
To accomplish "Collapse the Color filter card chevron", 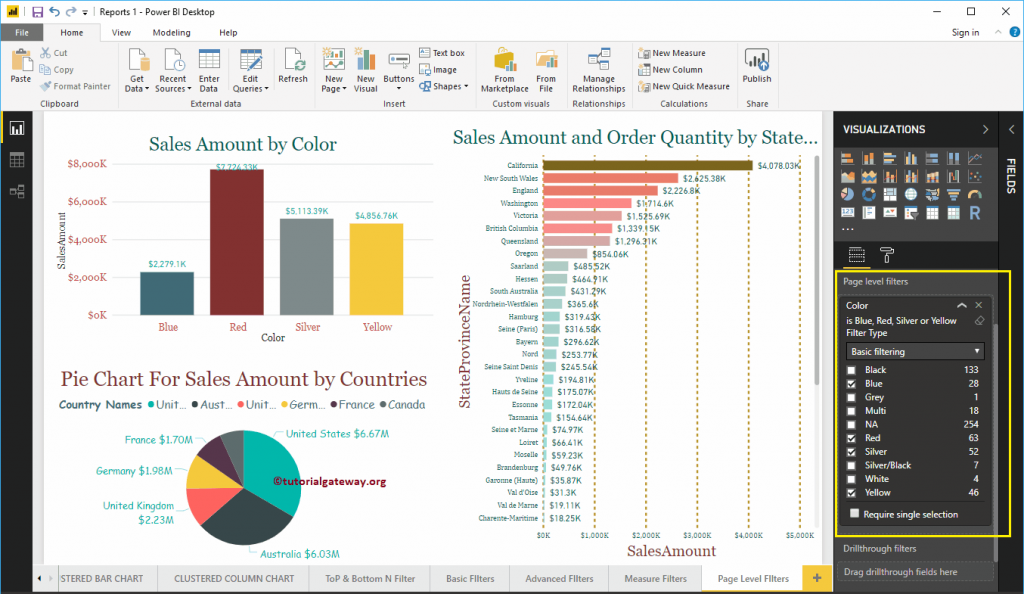I will tap(962, 305).
